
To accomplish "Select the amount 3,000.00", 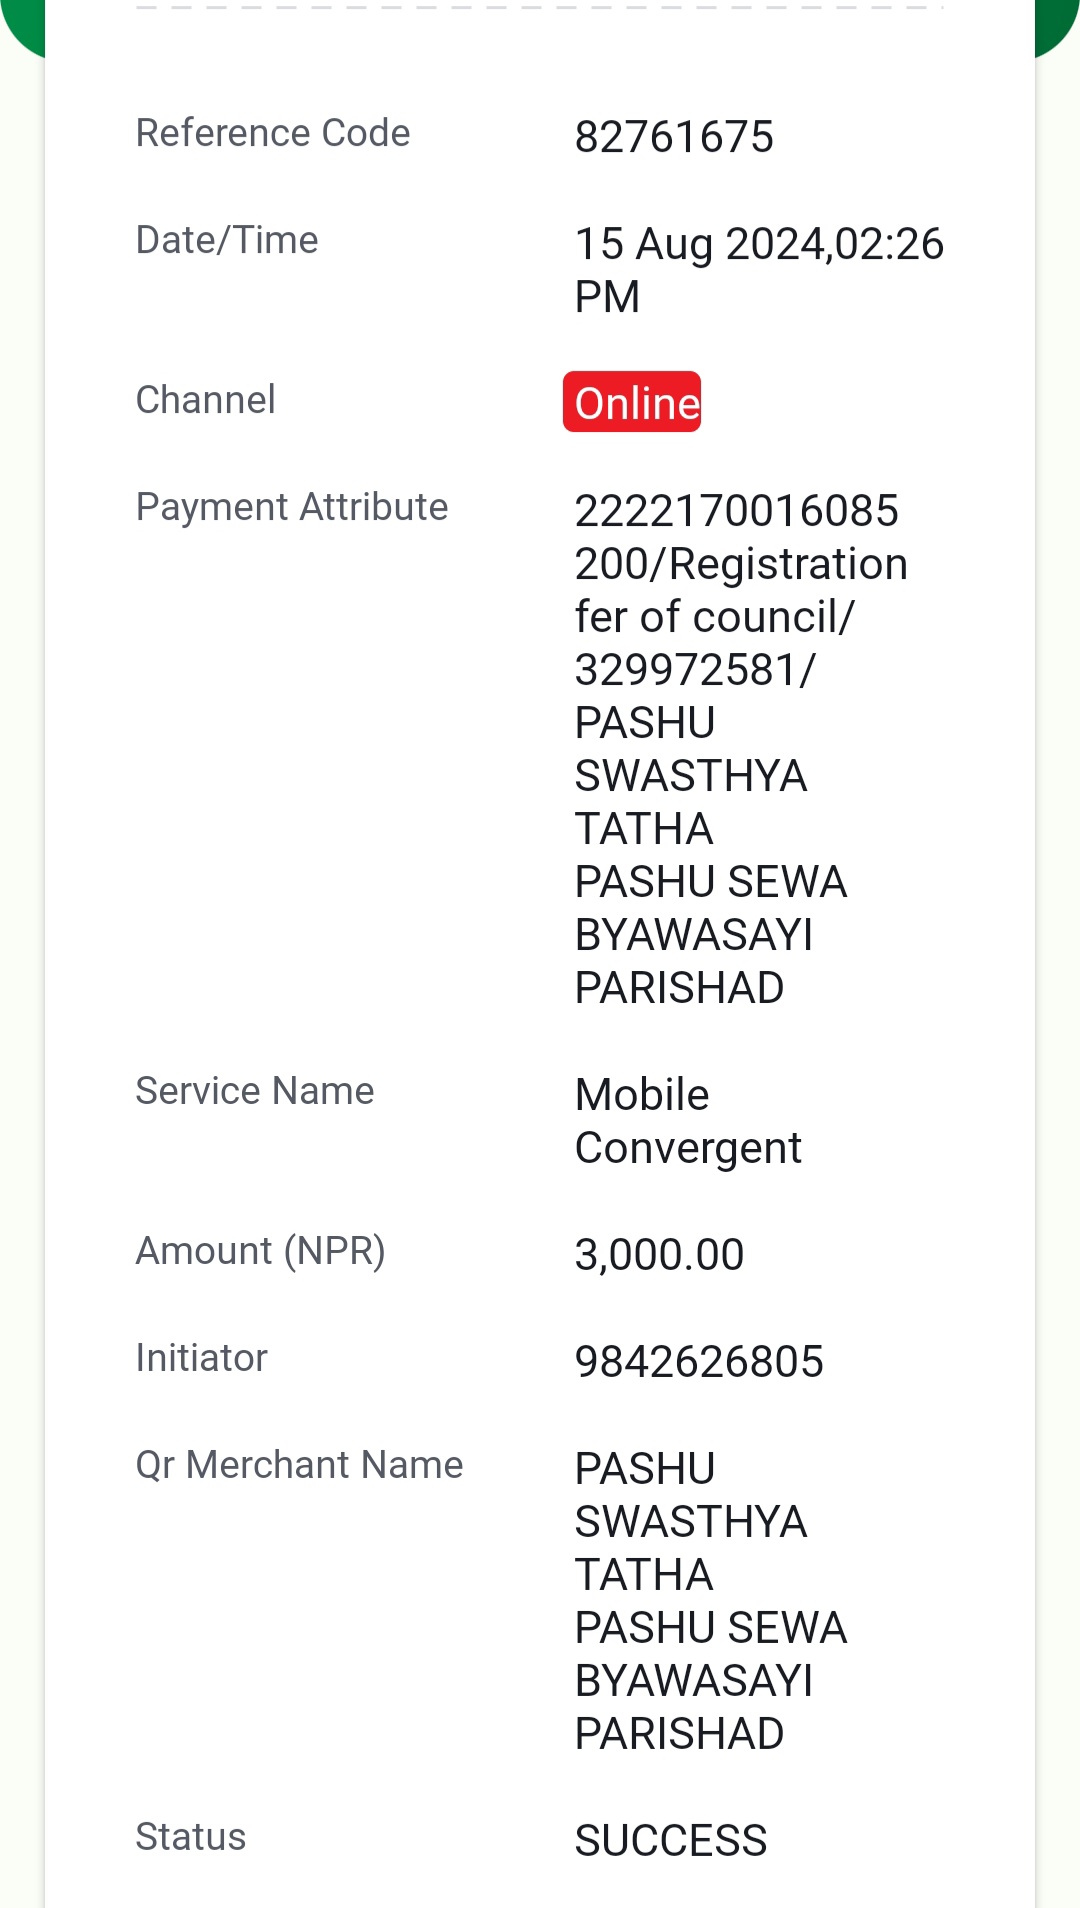I will coord(659,1255).
